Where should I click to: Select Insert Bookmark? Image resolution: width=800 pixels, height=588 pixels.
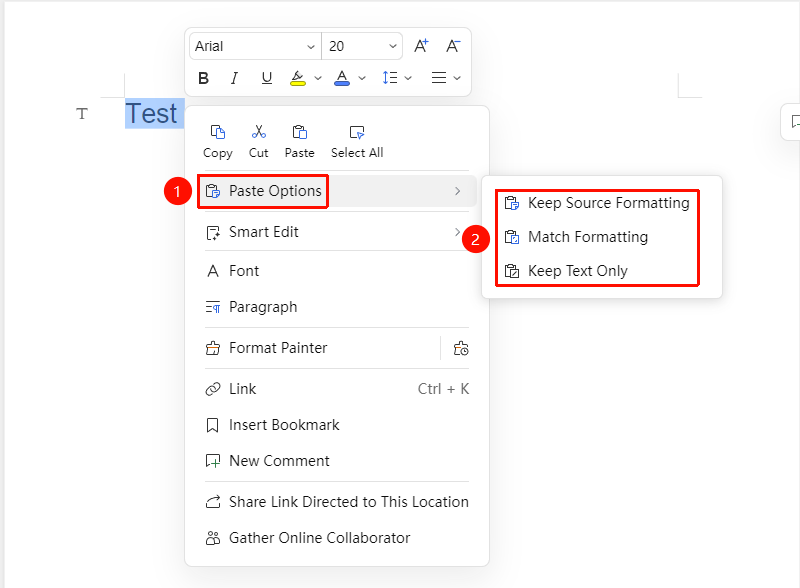(x=337, y=425)
